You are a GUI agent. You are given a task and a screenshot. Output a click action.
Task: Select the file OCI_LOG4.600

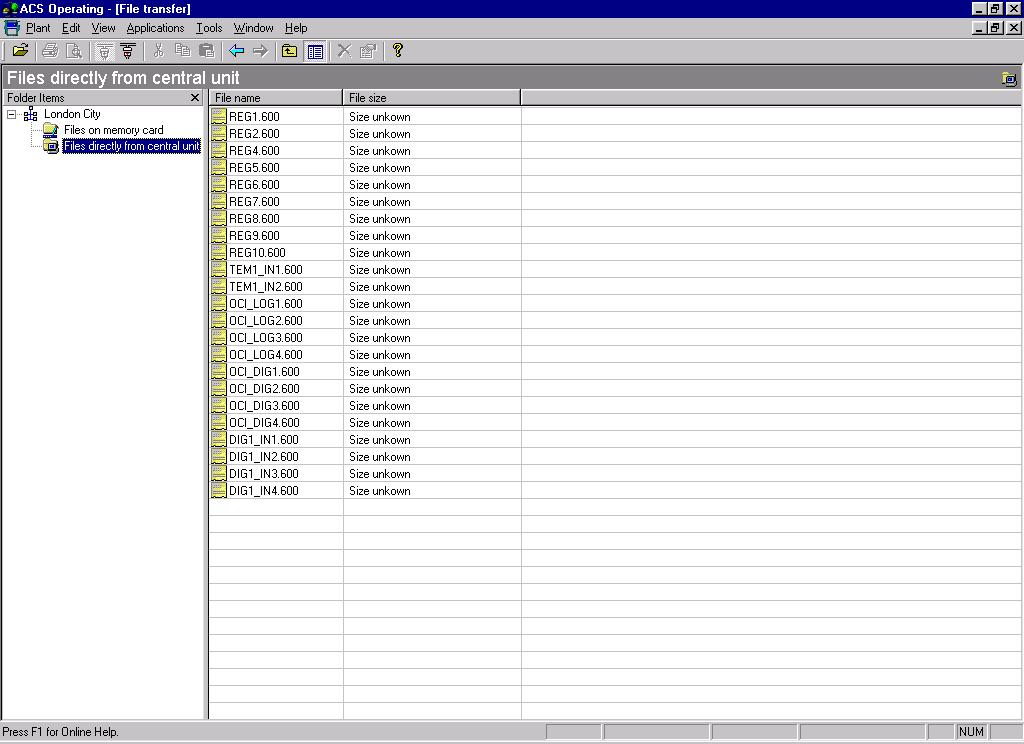[x=266, y=355]
